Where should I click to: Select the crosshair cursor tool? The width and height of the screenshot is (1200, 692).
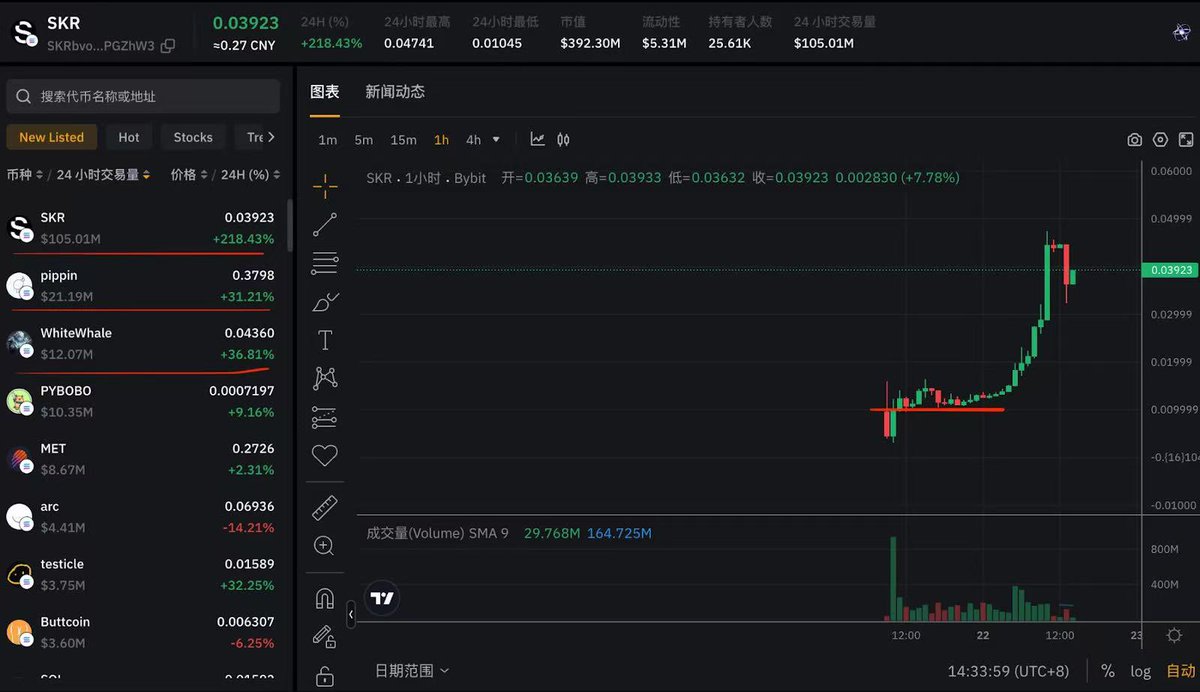click(325, 186)
